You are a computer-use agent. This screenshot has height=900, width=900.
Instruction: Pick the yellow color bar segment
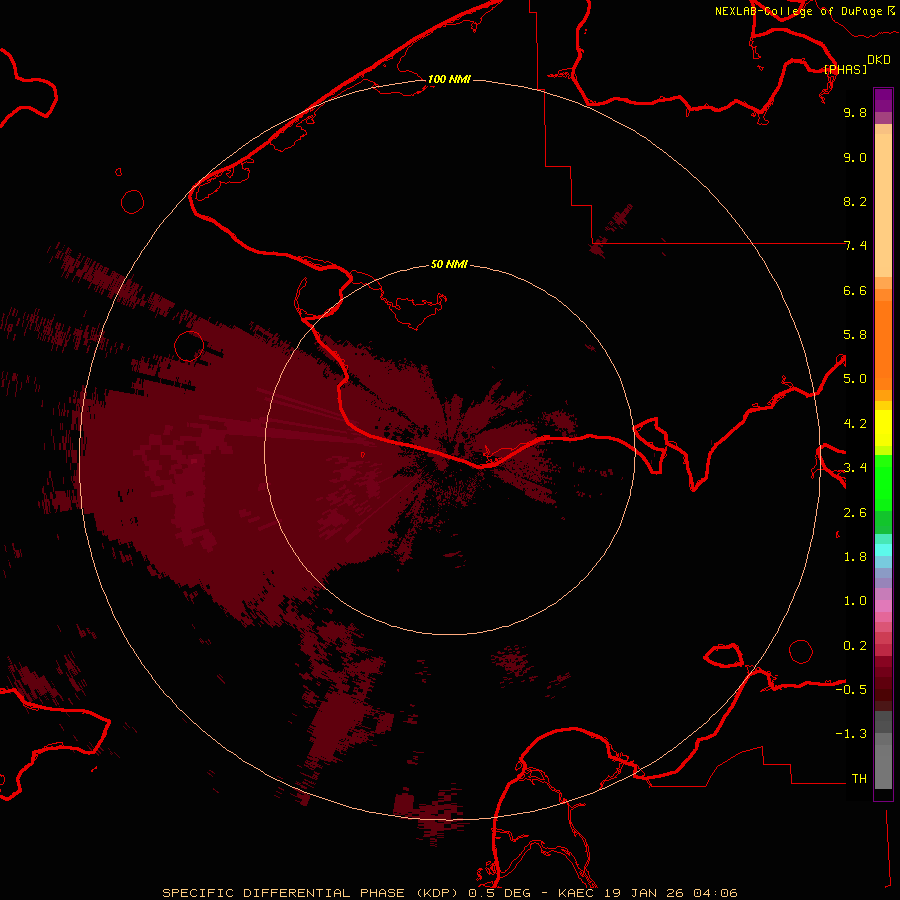[883, 428]
